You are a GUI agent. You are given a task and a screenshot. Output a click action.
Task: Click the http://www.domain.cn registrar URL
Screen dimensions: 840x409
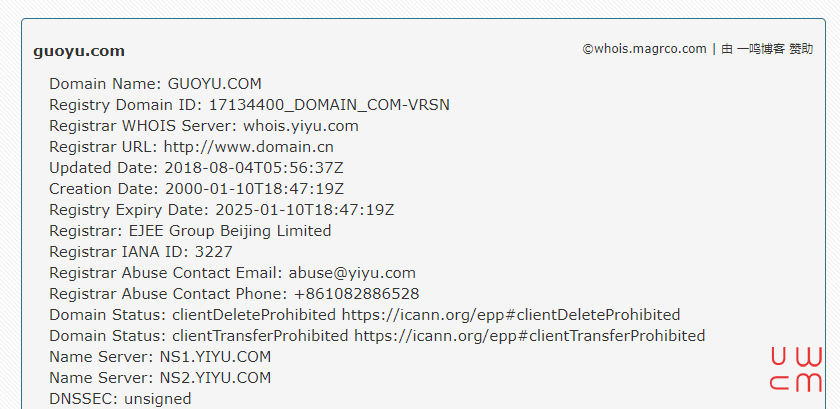coord(249,147)
